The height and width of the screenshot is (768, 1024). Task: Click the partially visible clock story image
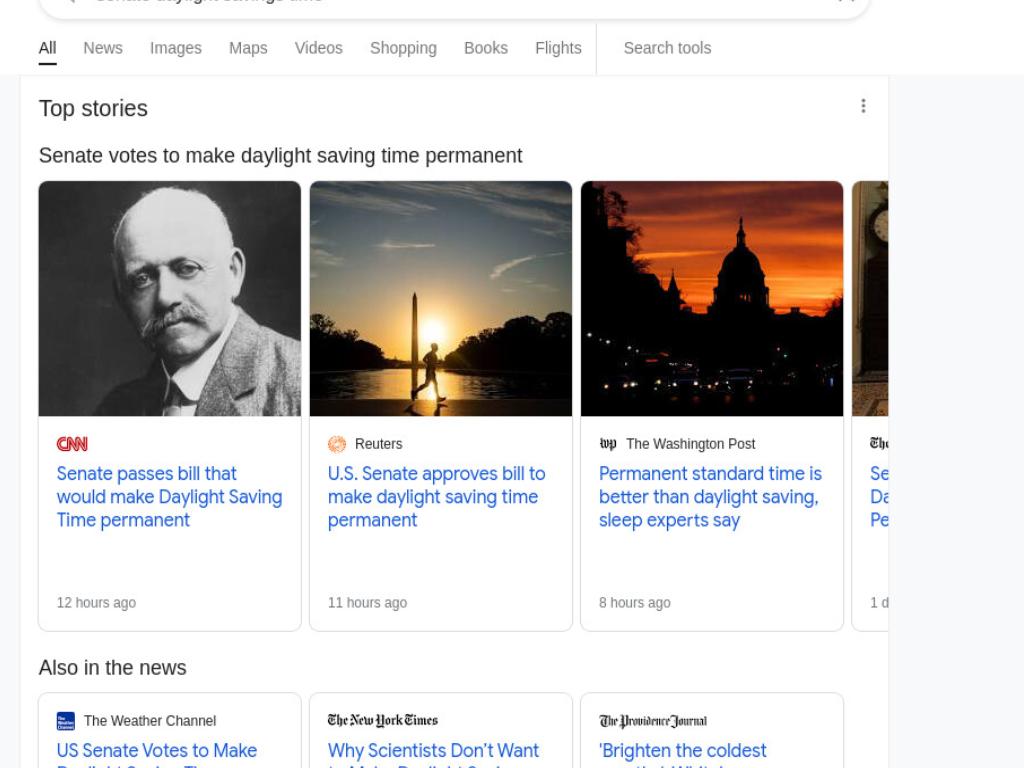coord(871,298)
